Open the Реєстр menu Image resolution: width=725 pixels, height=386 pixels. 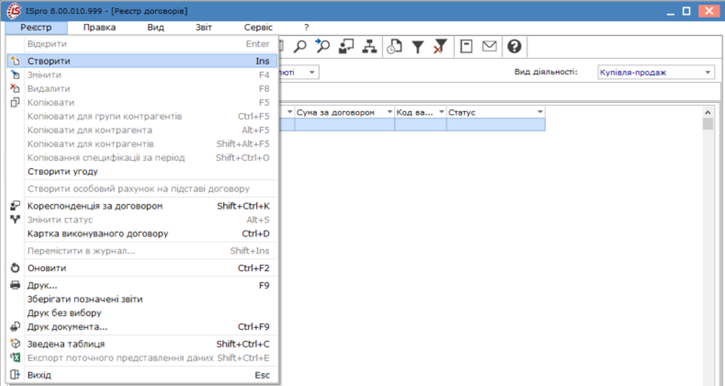pyautogui.click(x=36, y=27)
